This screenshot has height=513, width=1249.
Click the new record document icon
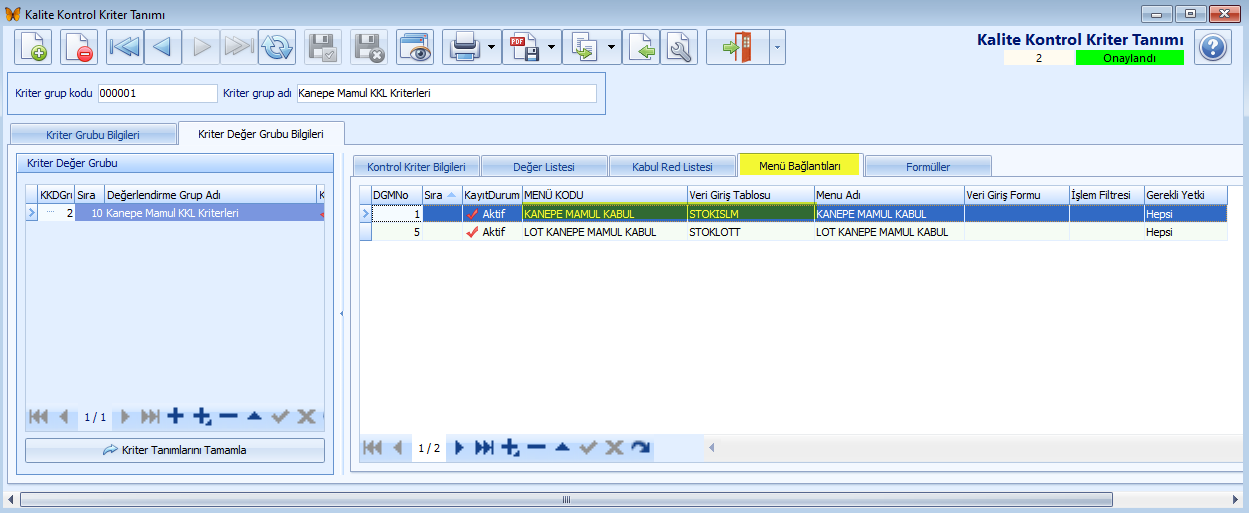[x=33, y=47]
